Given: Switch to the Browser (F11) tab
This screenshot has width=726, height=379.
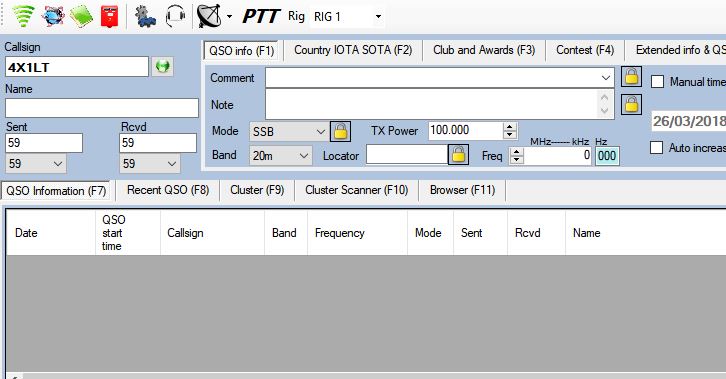Looking at the screenshot, I should 462,190.
